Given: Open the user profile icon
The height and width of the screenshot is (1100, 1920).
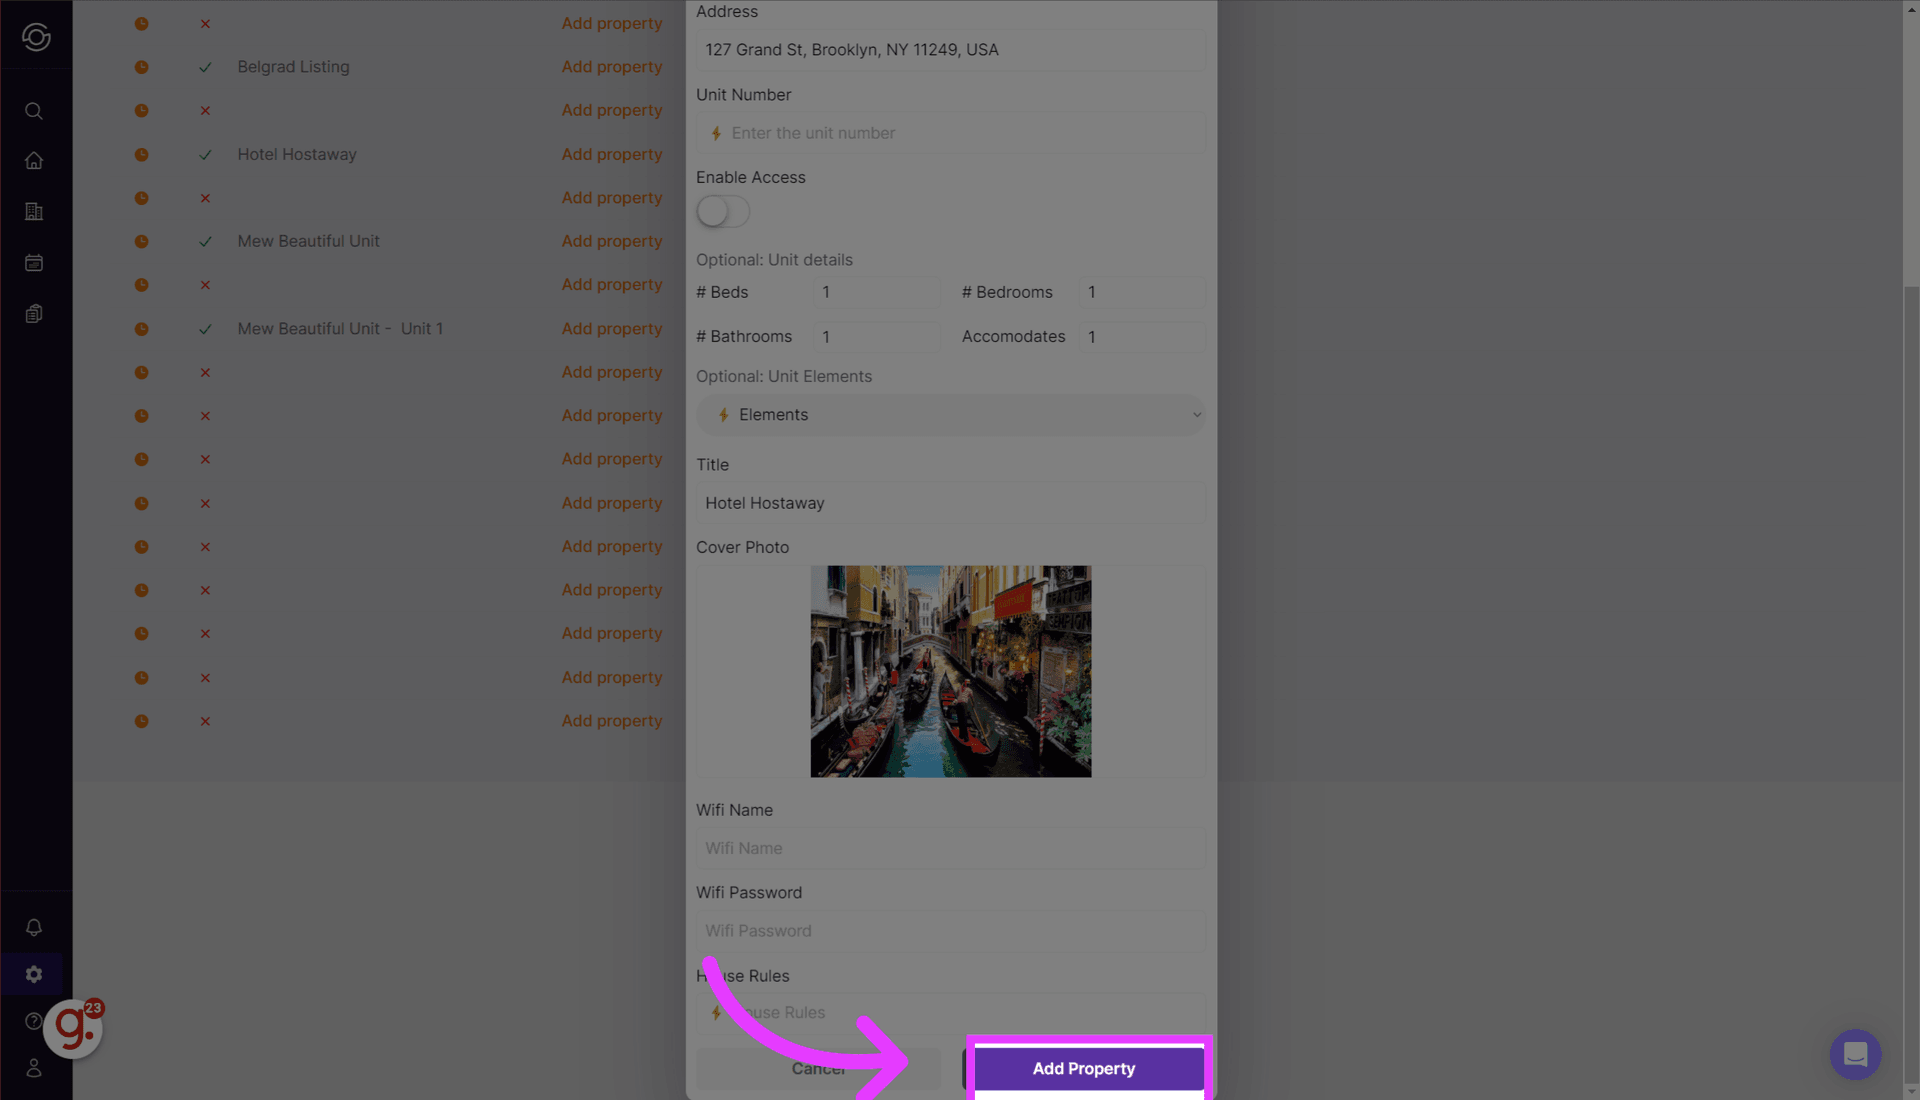Looking at the screenshot, I should (34, 1068).
